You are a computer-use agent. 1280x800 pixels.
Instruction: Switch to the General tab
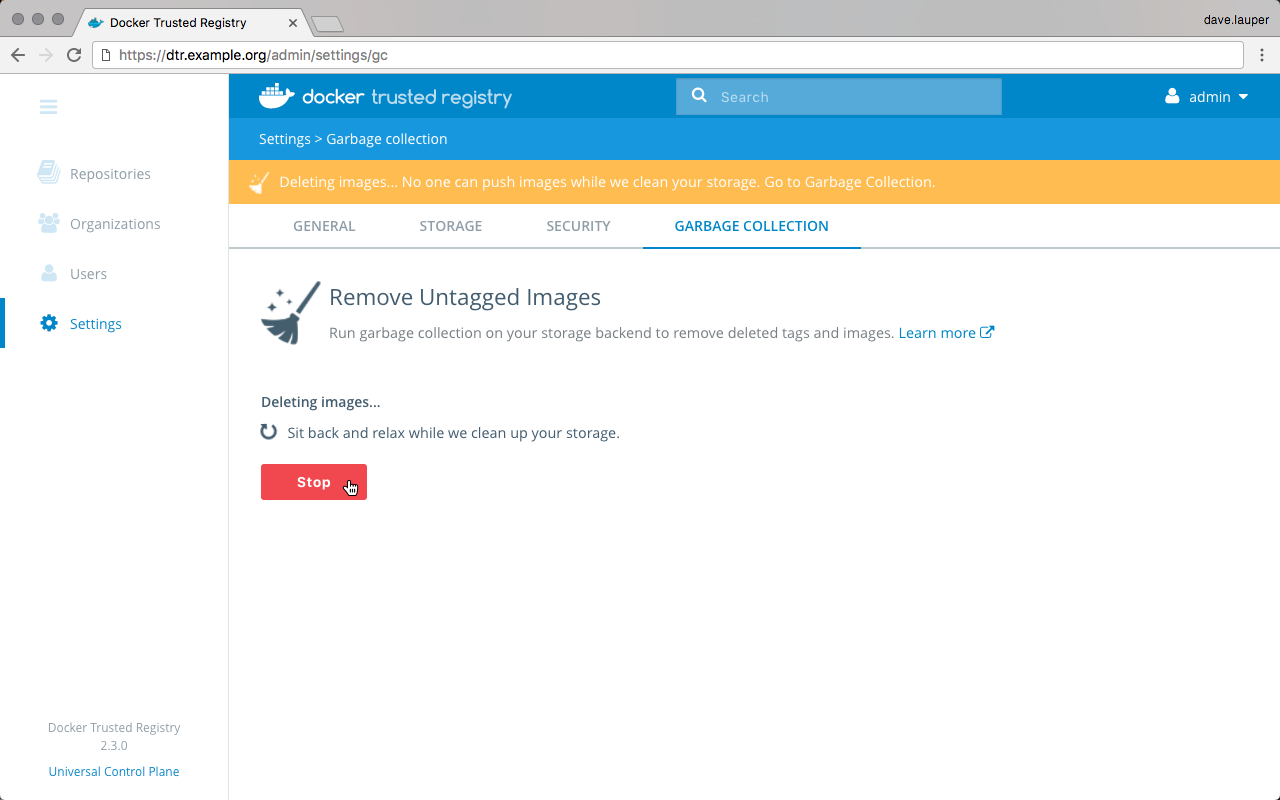(x=324, y=226)
